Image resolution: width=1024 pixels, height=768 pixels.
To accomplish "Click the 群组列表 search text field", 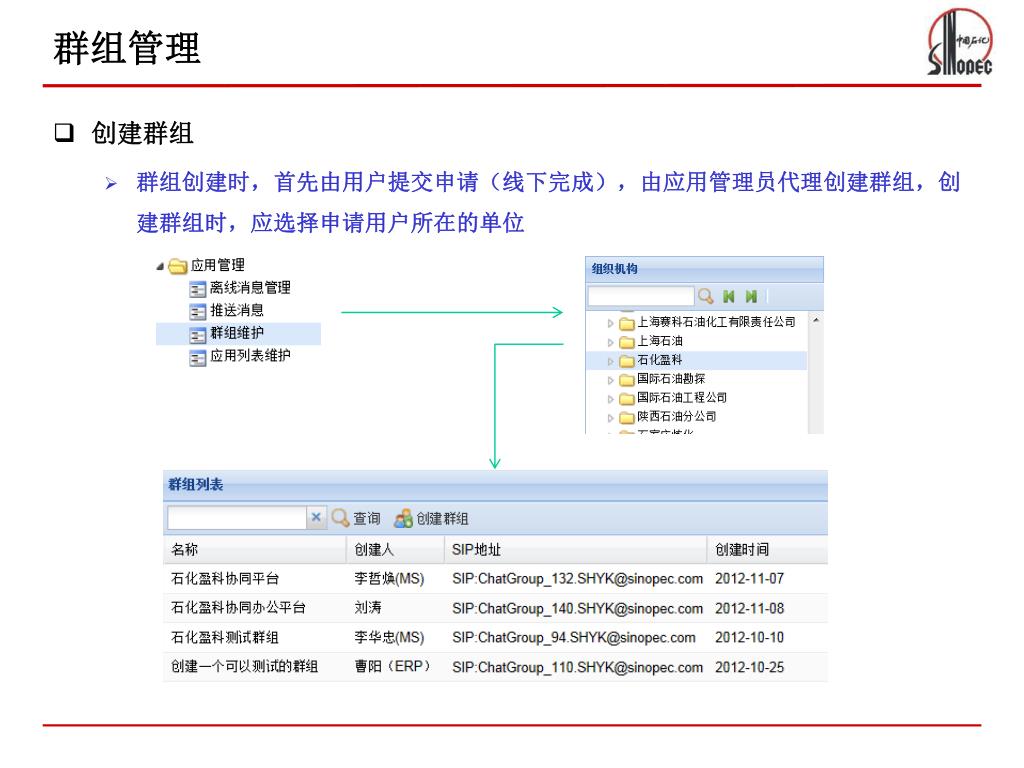I will pyautogui.click(x=236, y=518).
